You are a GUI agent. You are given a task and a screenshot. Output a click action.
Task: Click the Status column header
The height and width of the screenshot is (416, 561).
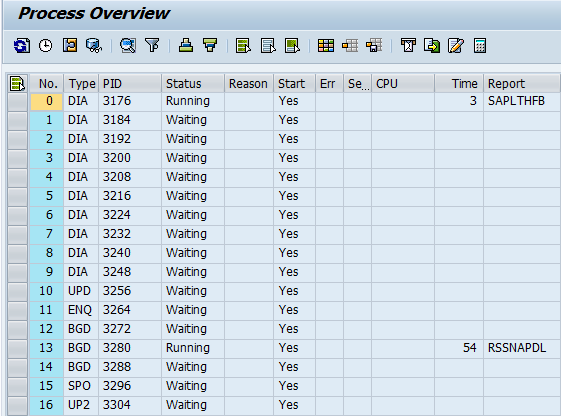[193, 83]
